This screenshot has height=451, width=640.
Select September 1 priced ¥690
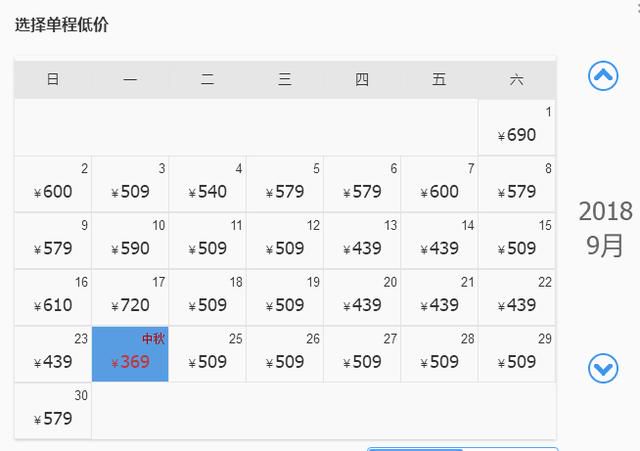coord(517,127)
